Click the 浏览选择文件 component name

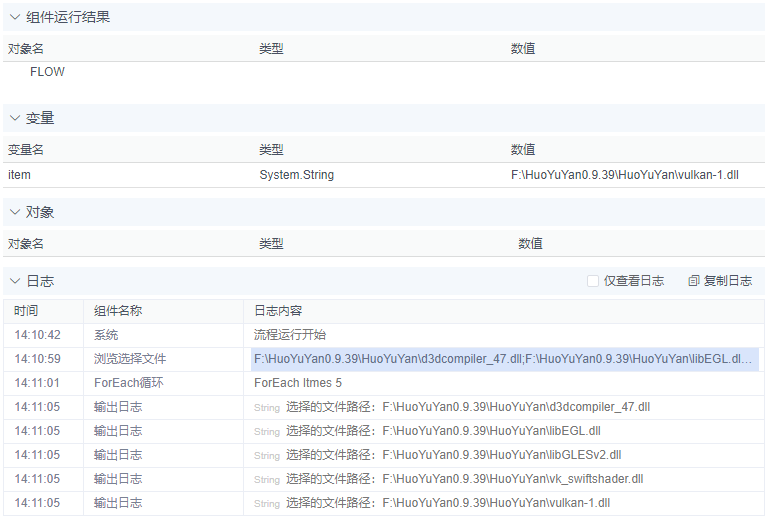(130, 359)
